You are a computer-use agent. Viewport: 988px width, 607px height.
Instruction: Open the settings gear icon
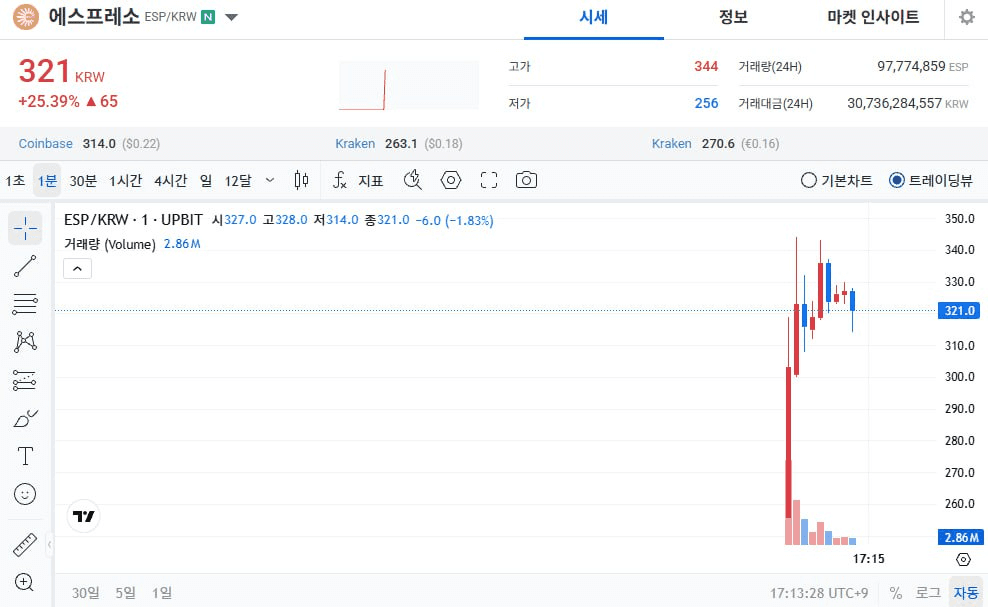coord(966,17)
